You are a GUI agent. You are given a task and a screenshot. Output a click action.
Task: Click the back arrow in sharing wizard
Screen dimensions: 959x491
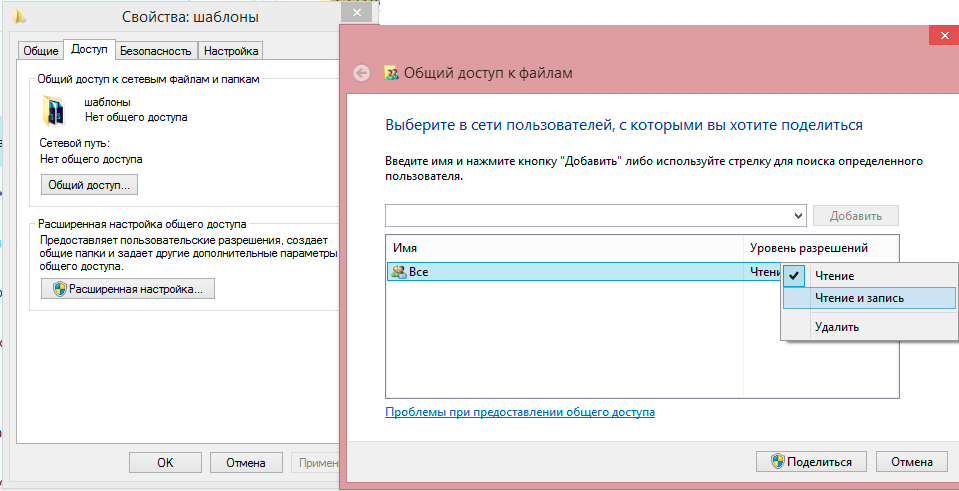tap(362, 73)
